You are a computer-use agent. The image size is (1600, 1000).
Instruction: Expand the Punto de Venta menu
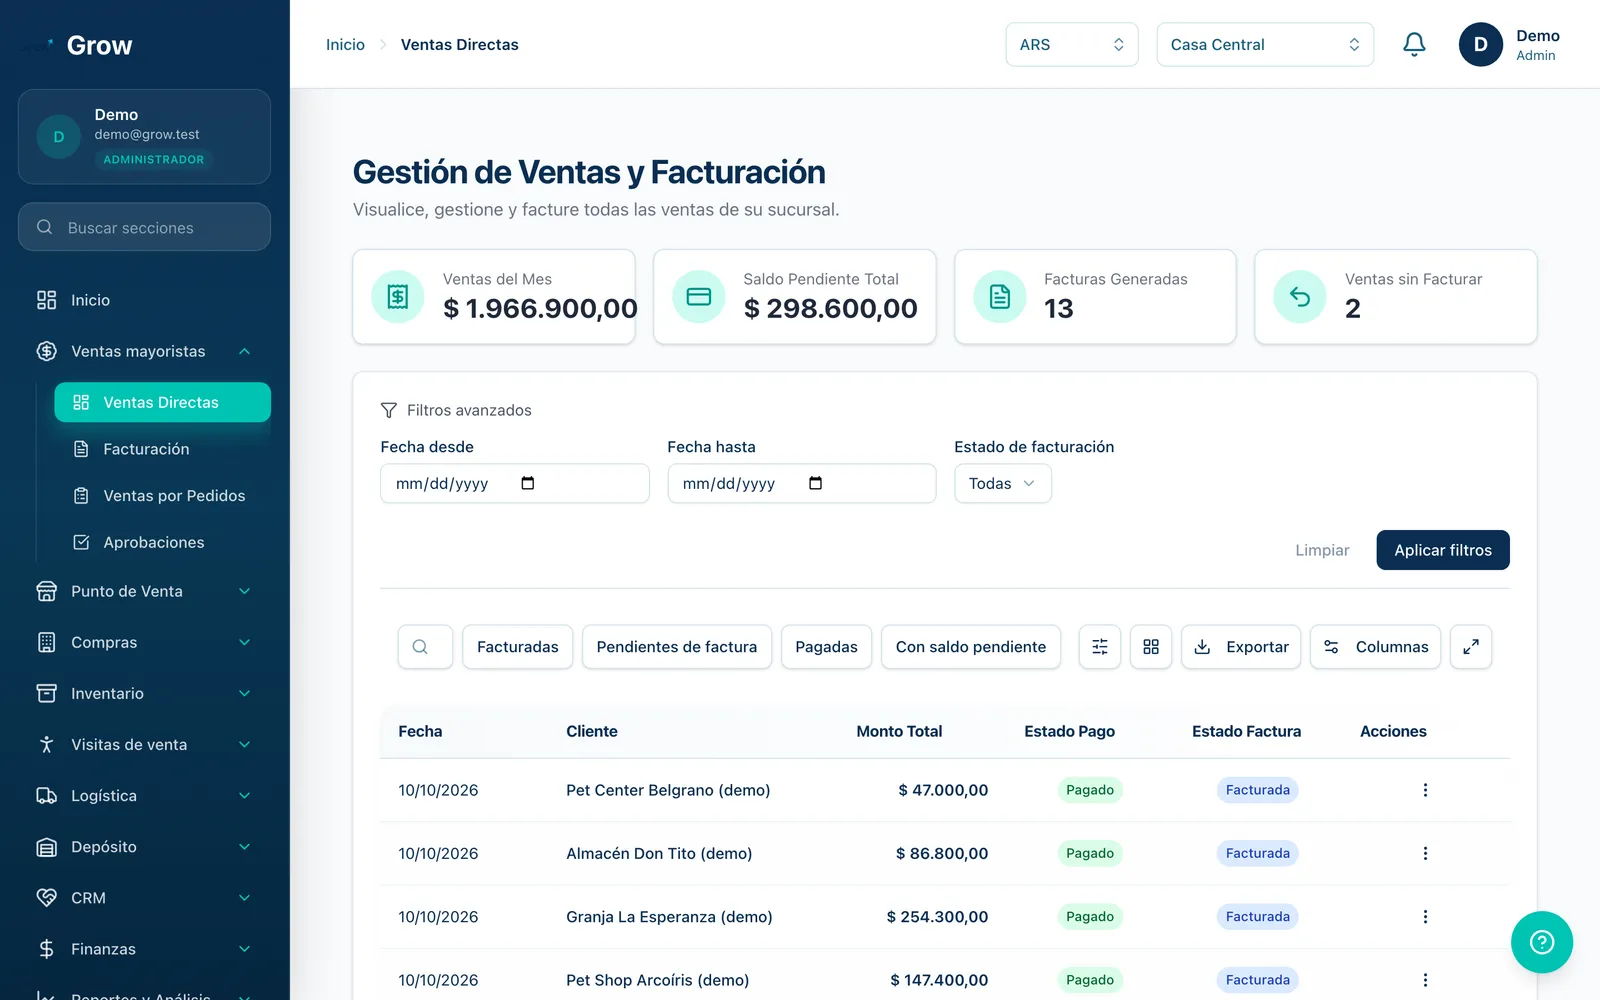pos(144,591)
